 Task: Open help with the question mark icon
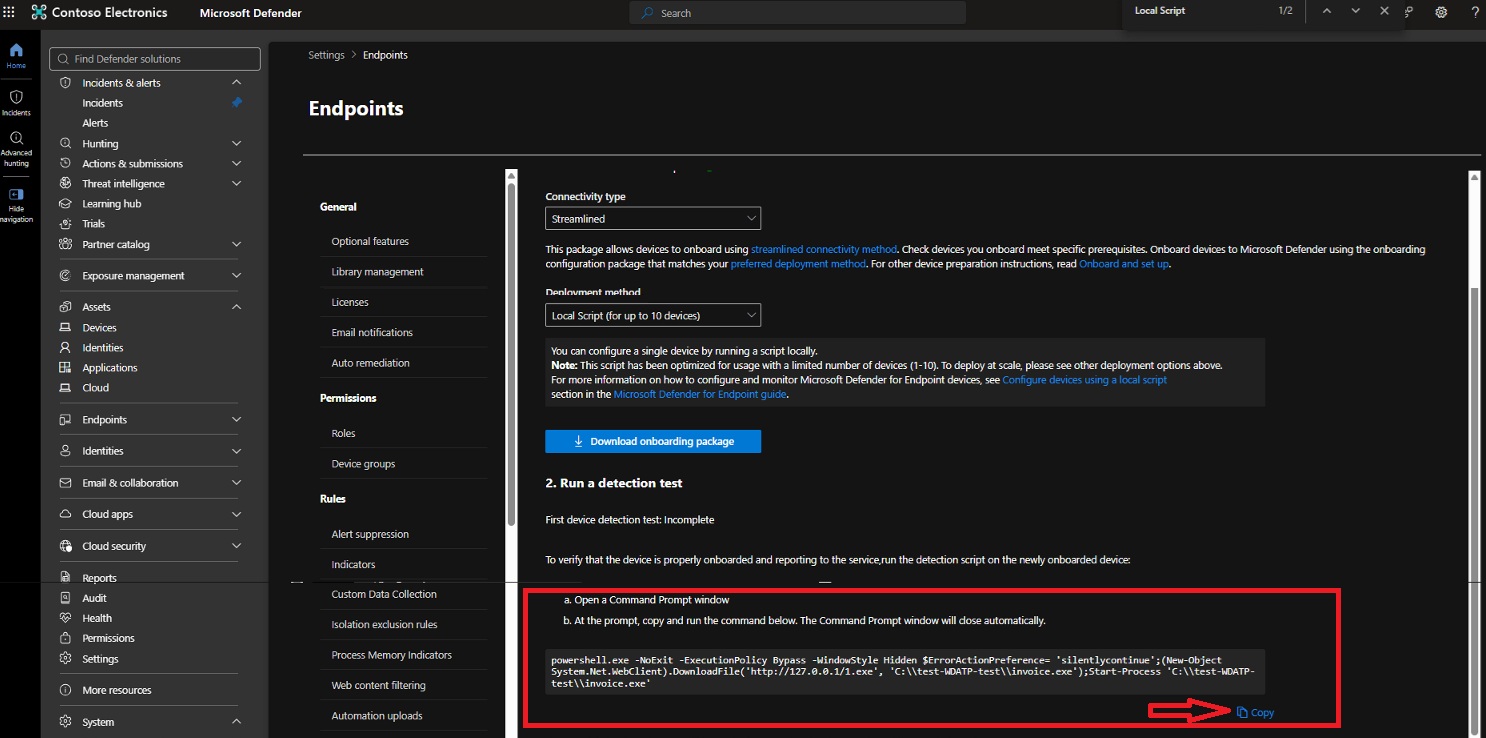pyautogui.click(x=1475, y=13)
